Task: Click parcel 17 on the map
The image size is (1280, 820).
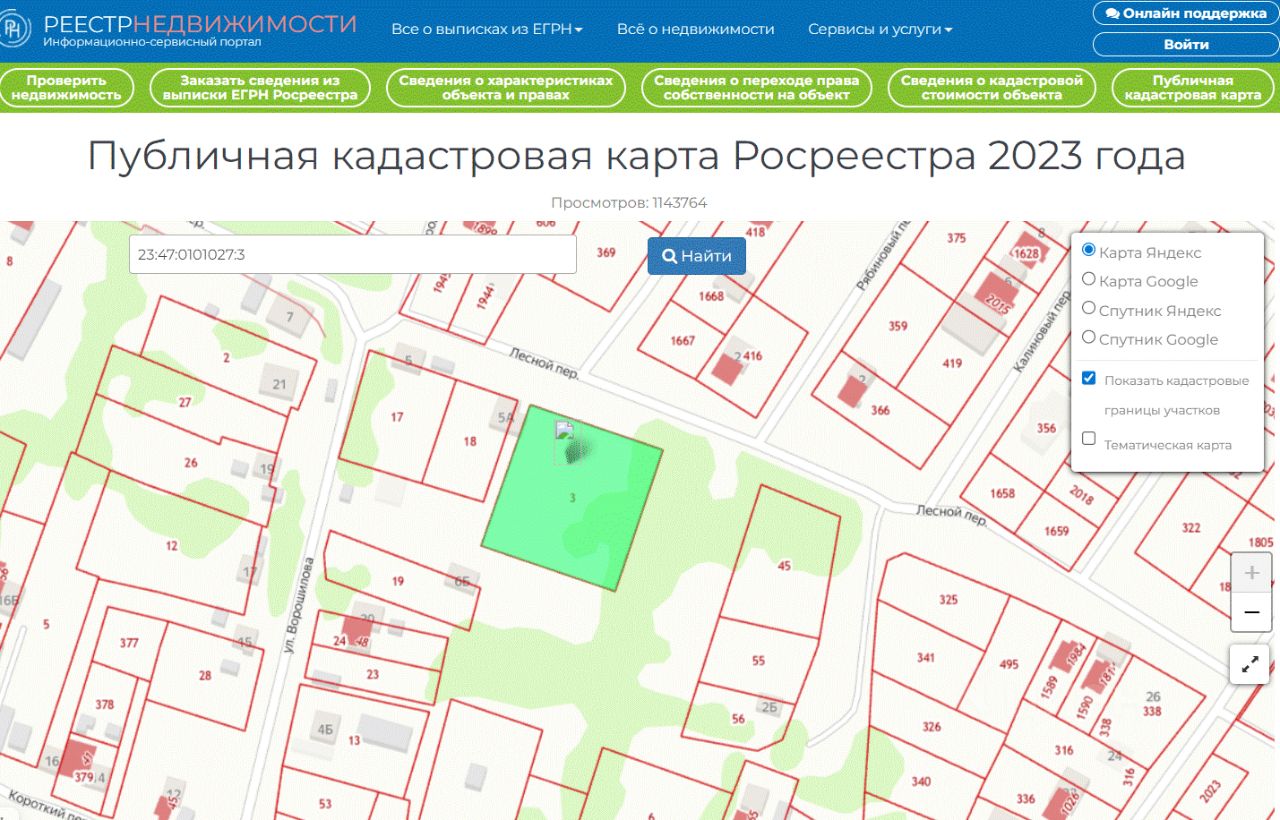Action: click(x=397, y=417)
